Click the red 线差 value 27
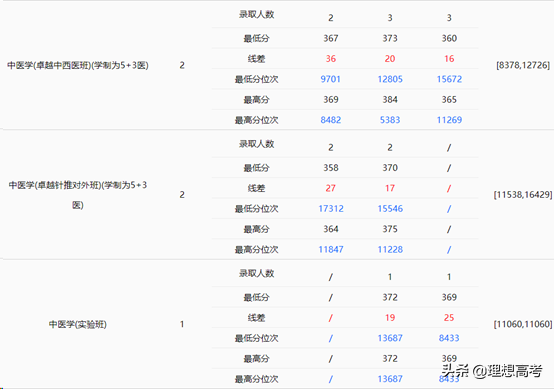The height and width of the screenshot is (389, 554). (x=331, y=188)
